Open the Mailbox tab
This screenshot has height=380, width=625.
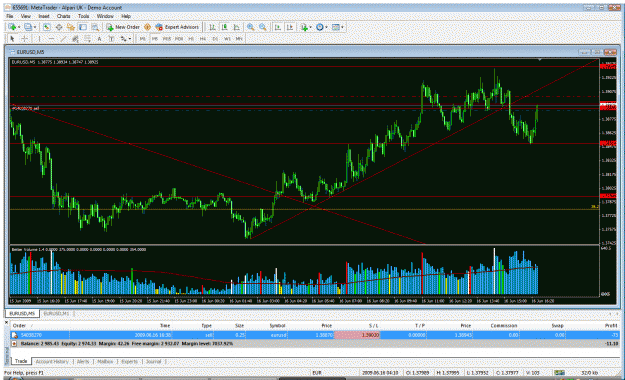[x=105, y=361]
